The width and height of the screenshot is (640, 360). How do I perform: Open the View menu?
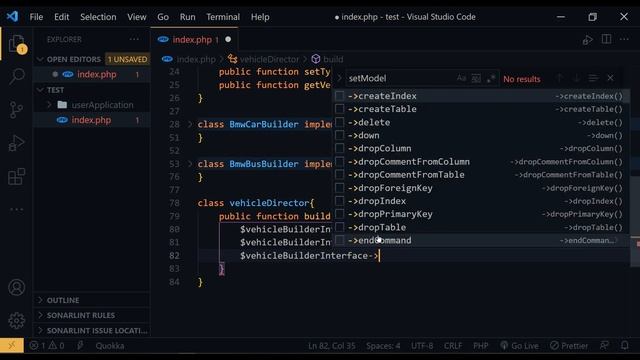tap(136, 17)
